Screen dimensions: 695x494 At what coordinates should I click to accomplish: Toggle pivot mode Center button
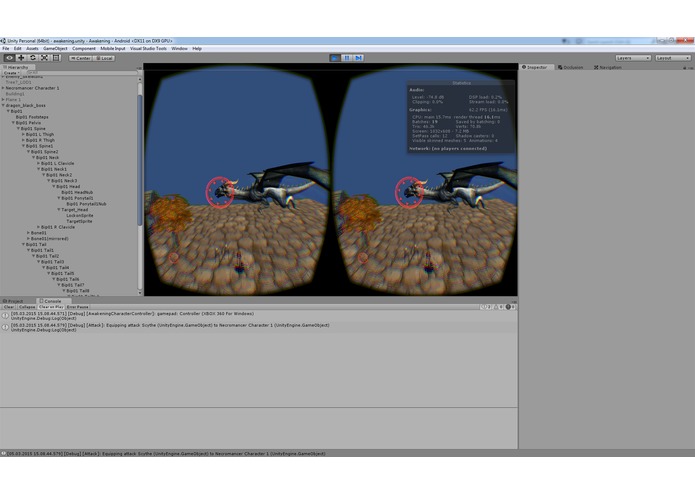click(x=80, y=58)
